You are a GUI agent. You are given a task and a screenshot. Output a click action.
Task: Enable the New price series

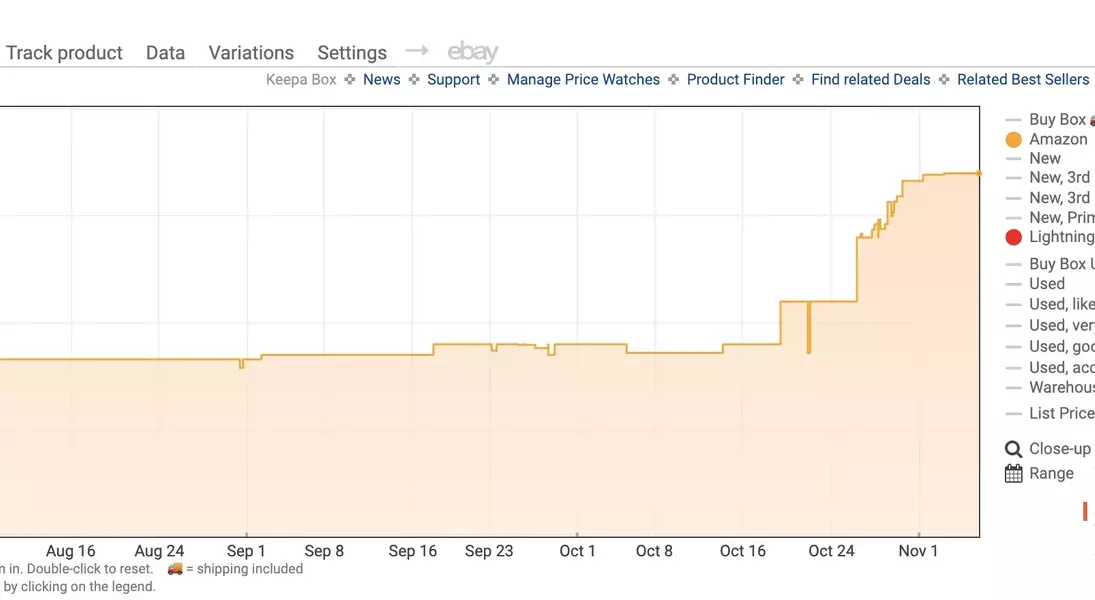pos(1044,158)
